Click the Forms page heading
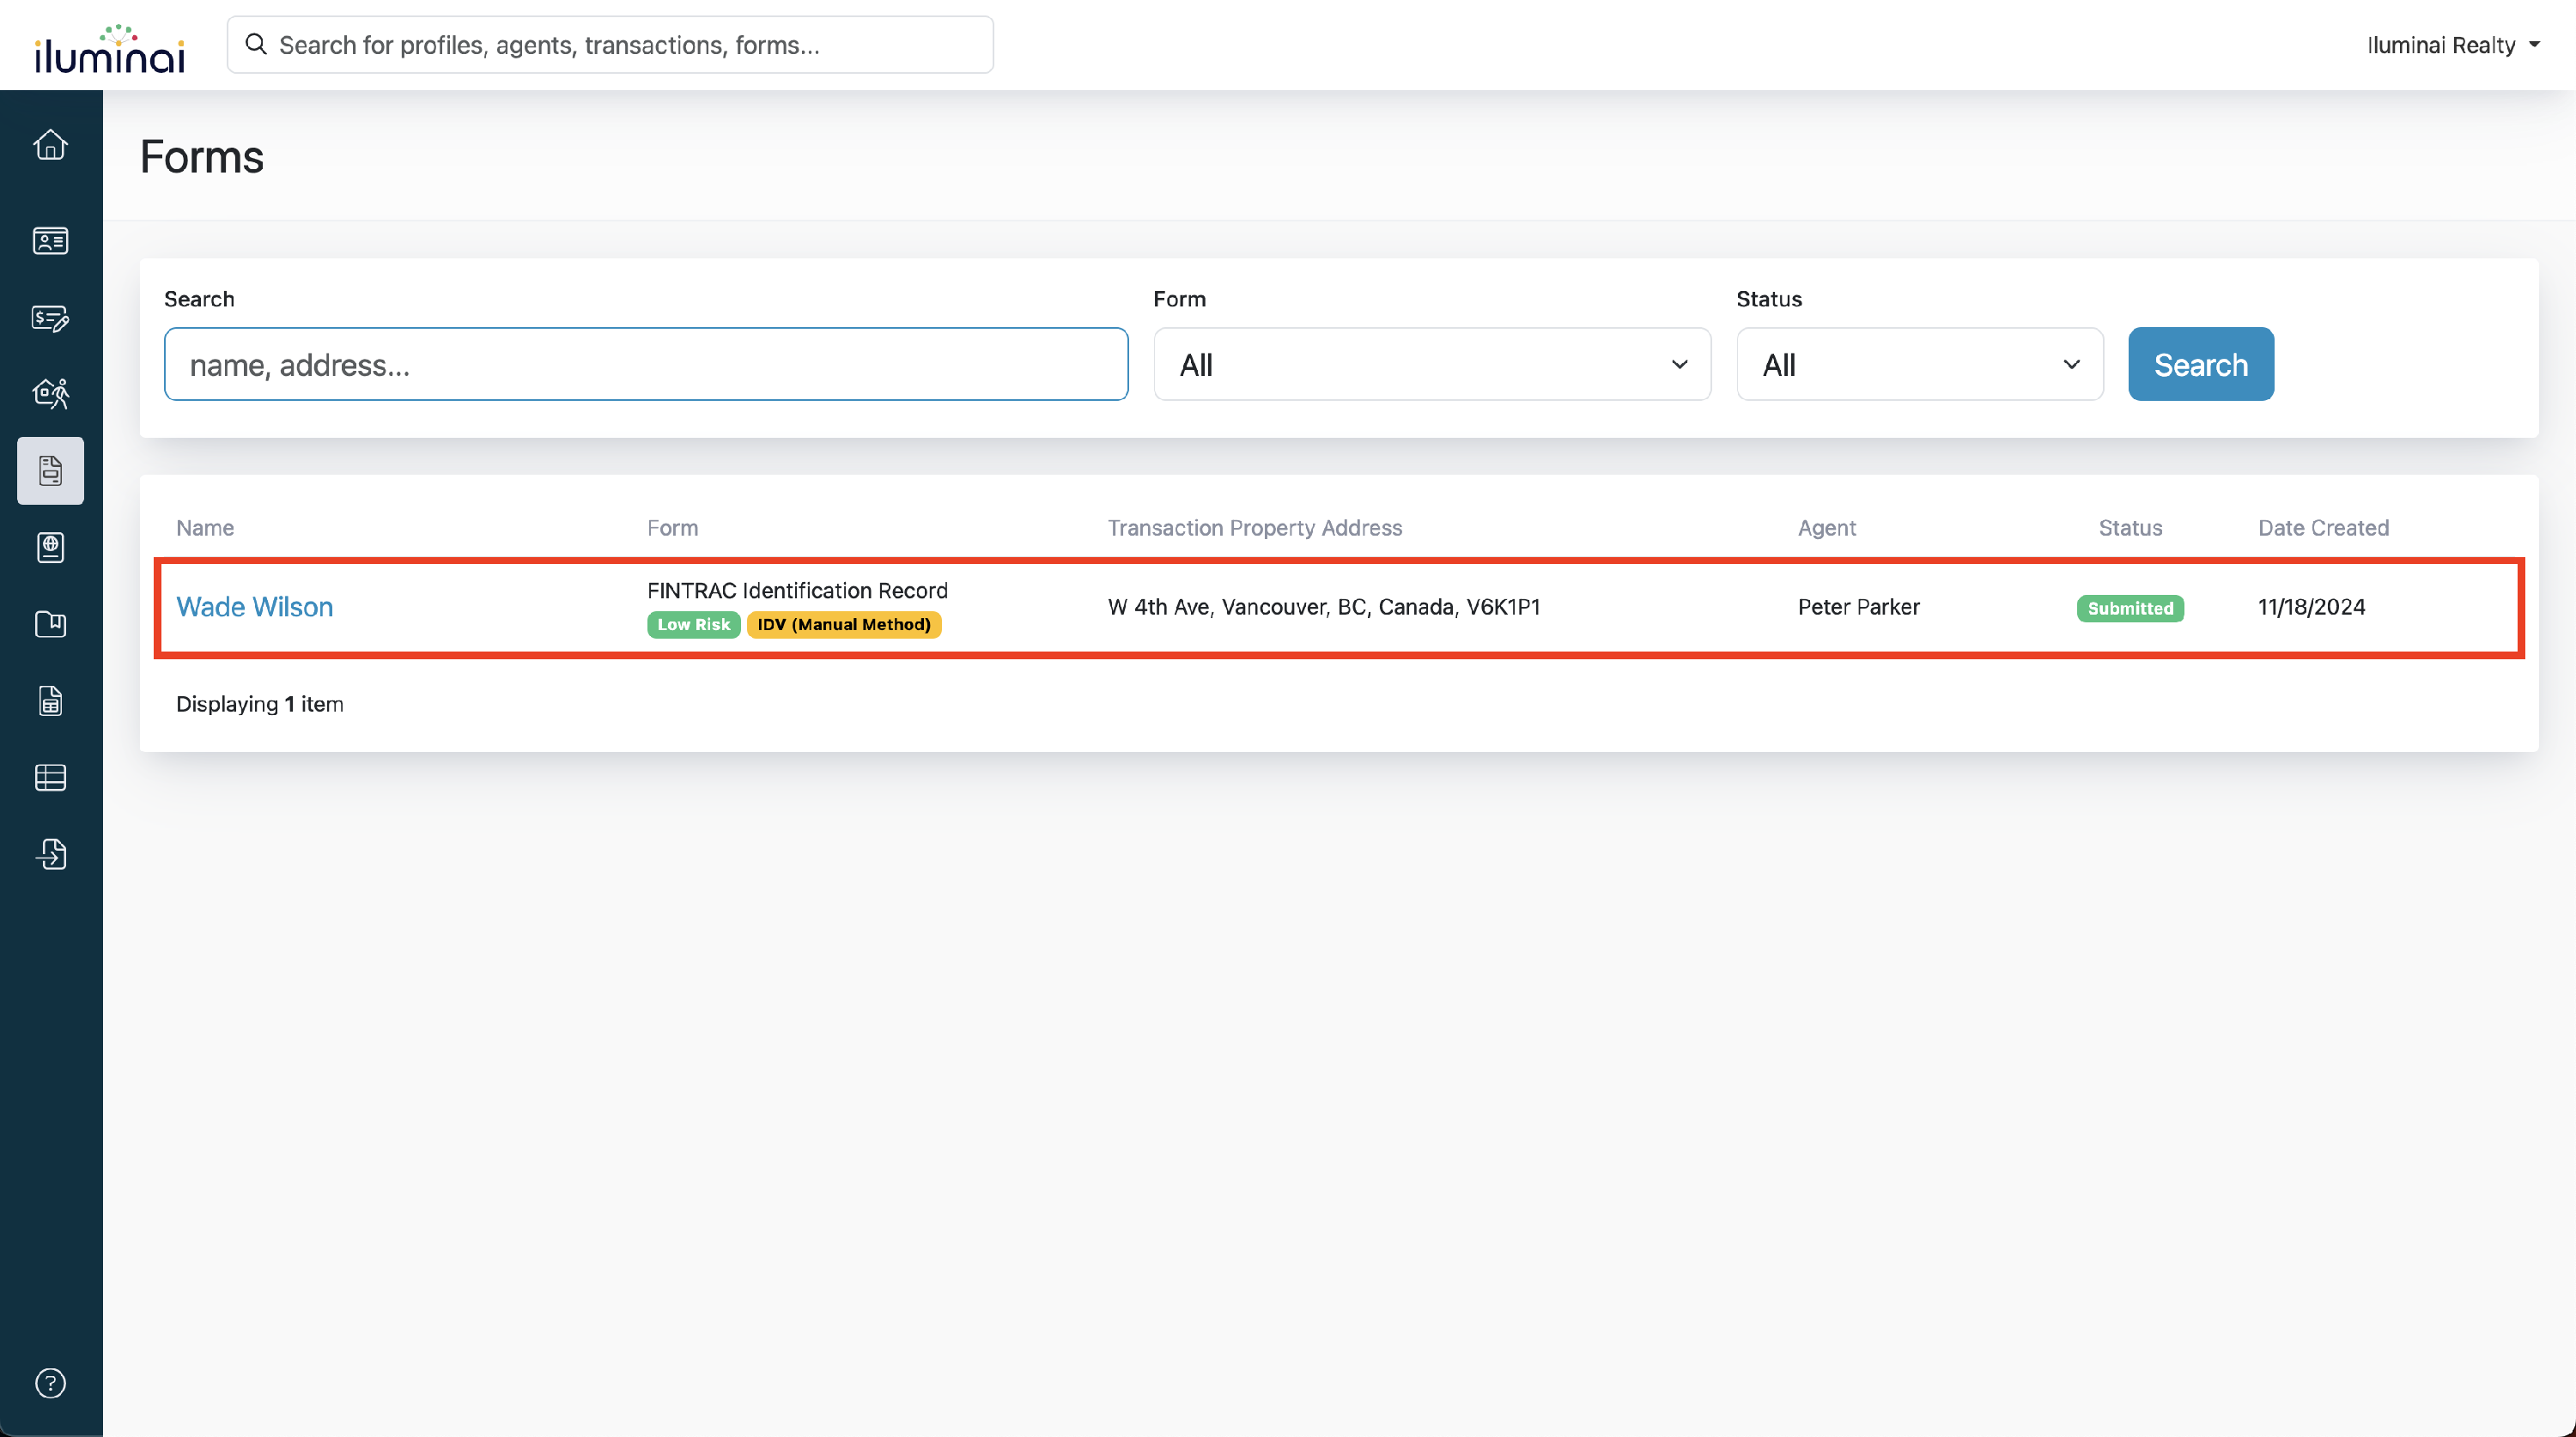This screenshot has width=2576, height=1437. 201,157
